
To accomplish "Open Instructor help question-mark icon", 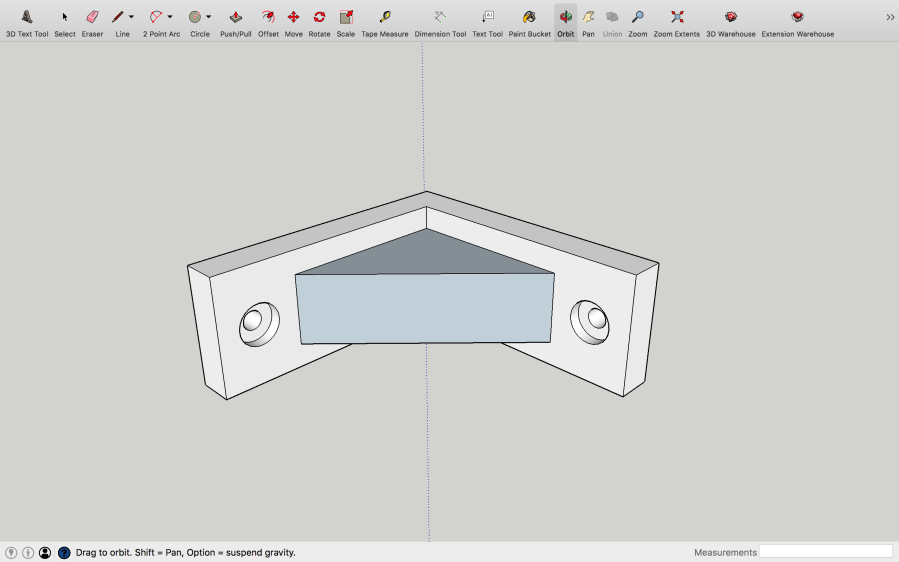I will pyautogui.click(x=64, y=552).
